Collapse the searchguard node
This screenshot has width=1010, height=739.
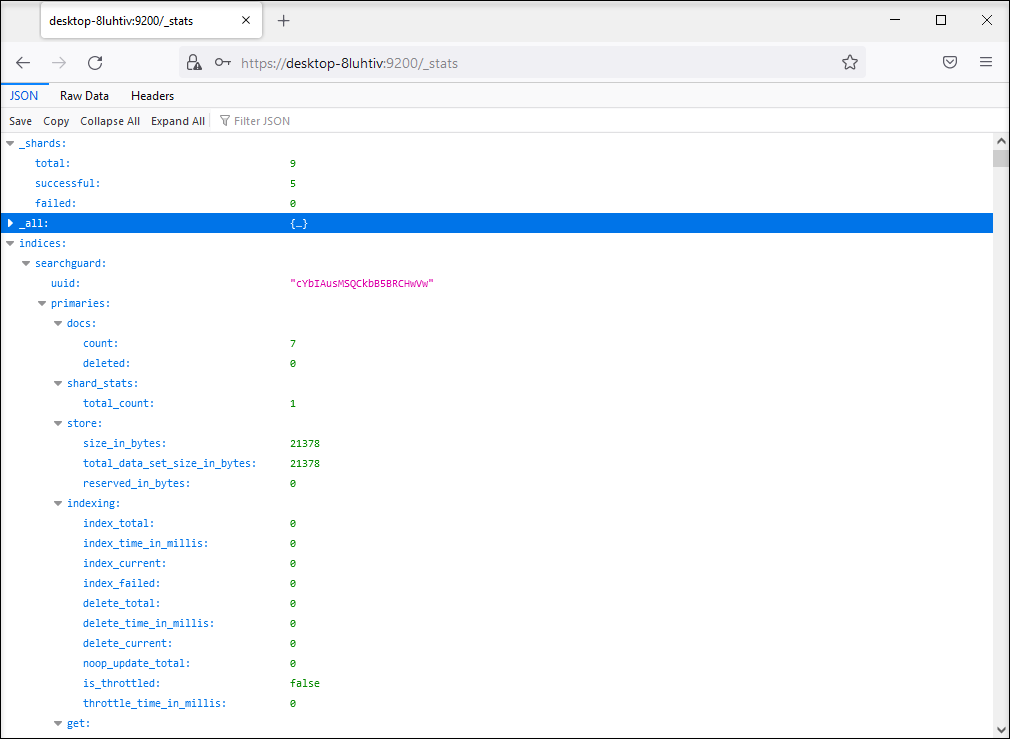point(26,264)
